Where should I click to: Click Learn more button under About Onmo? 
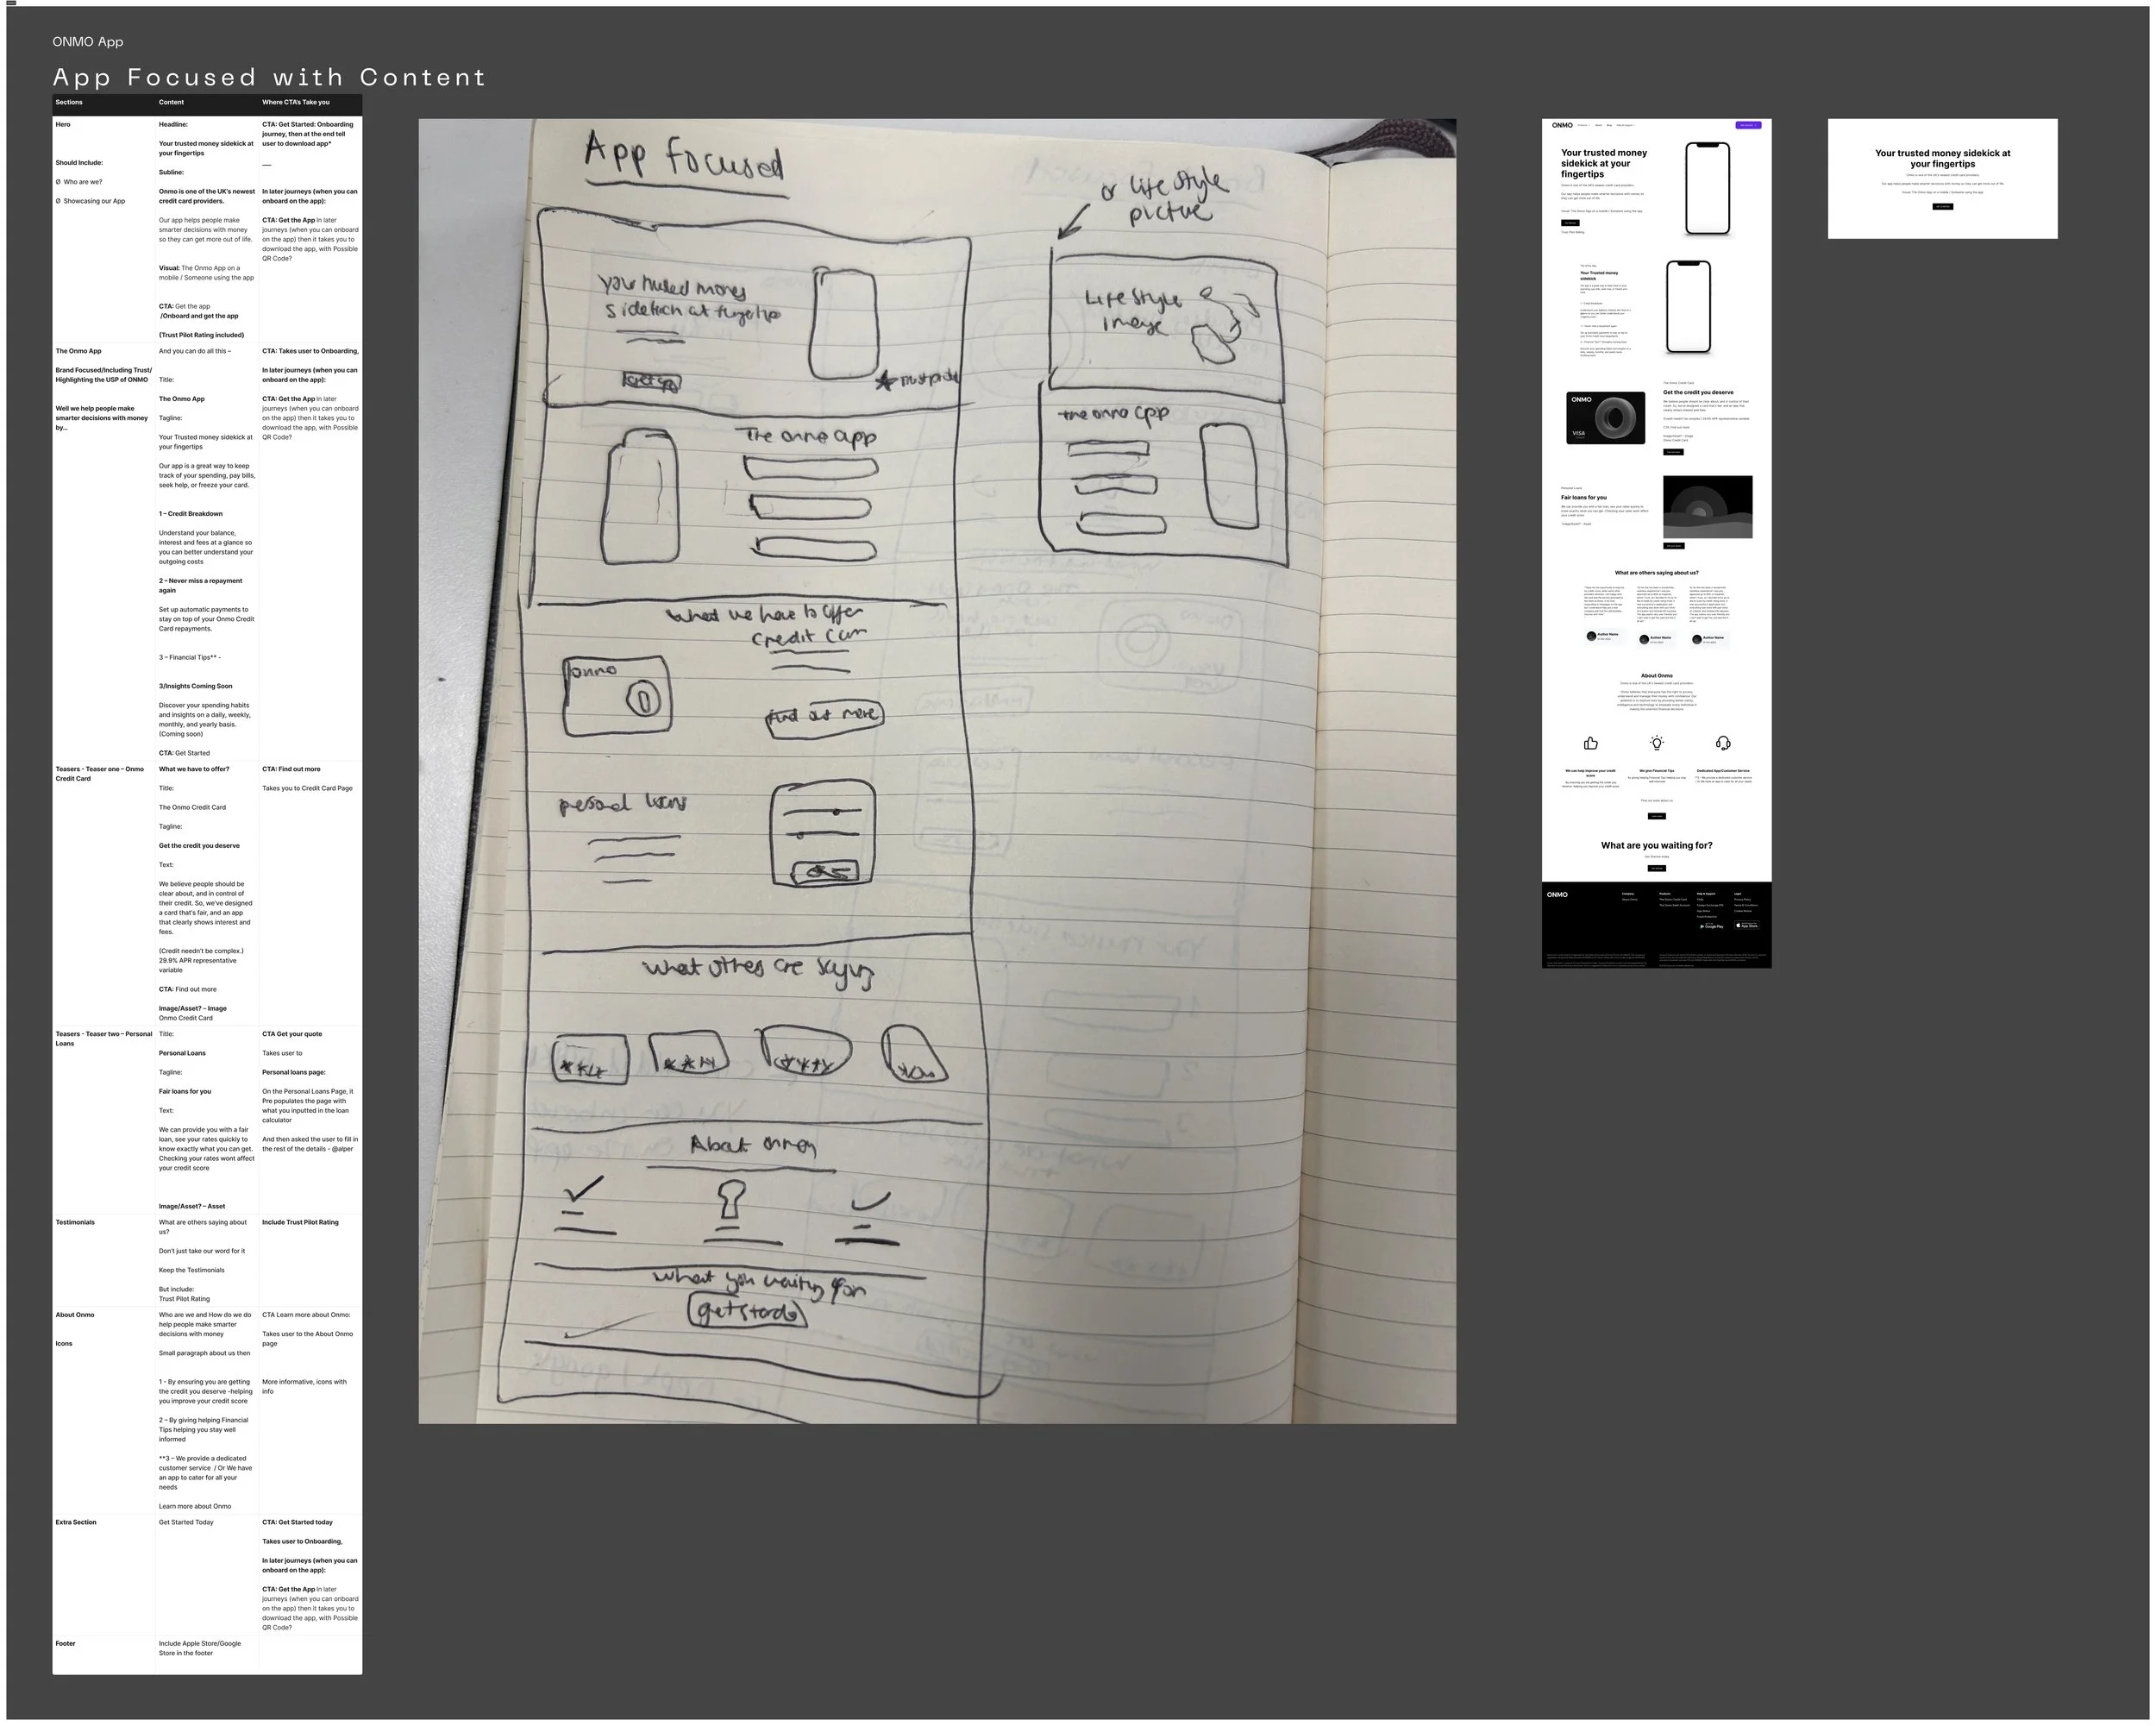pos(1656,816)
